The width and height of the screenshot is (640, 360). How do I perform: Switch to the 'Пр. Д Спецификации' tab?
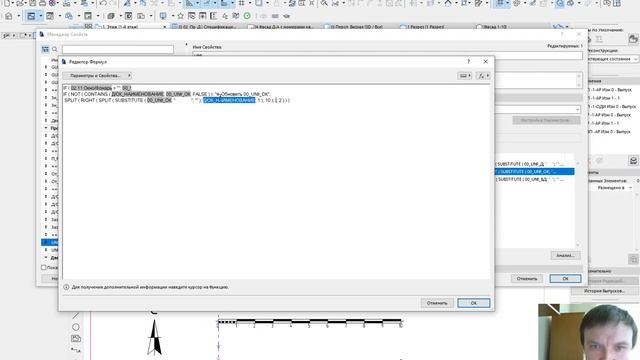[207, 27]
